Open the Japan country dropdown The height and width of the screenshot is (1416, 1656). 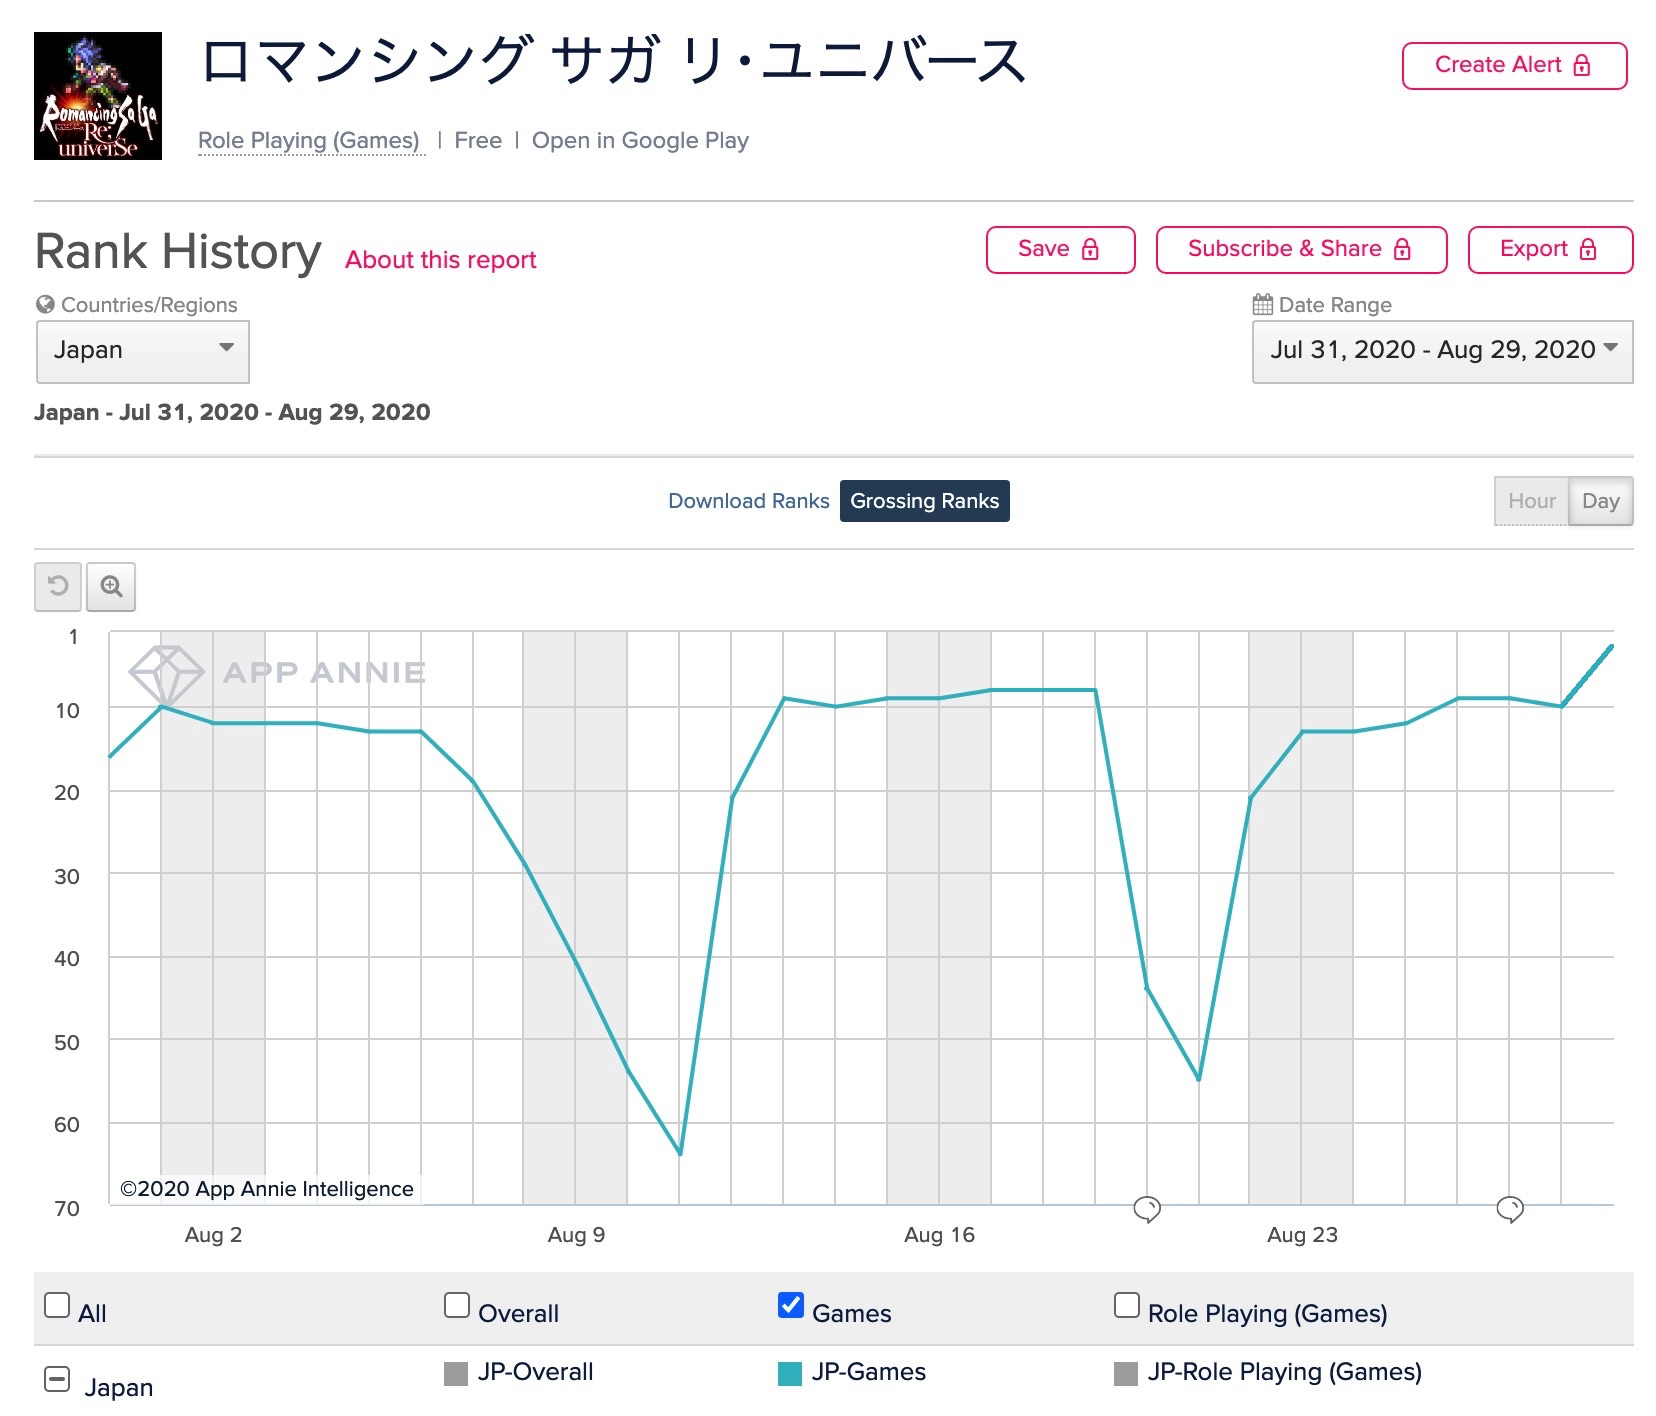[143, 351]
